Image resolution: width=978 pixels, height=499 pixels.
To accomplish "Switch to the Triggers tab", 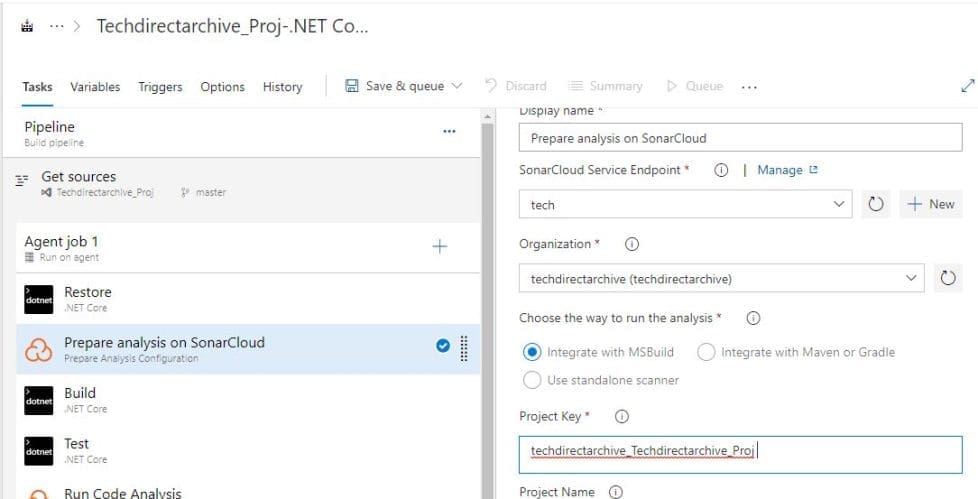I will (160, 87).
